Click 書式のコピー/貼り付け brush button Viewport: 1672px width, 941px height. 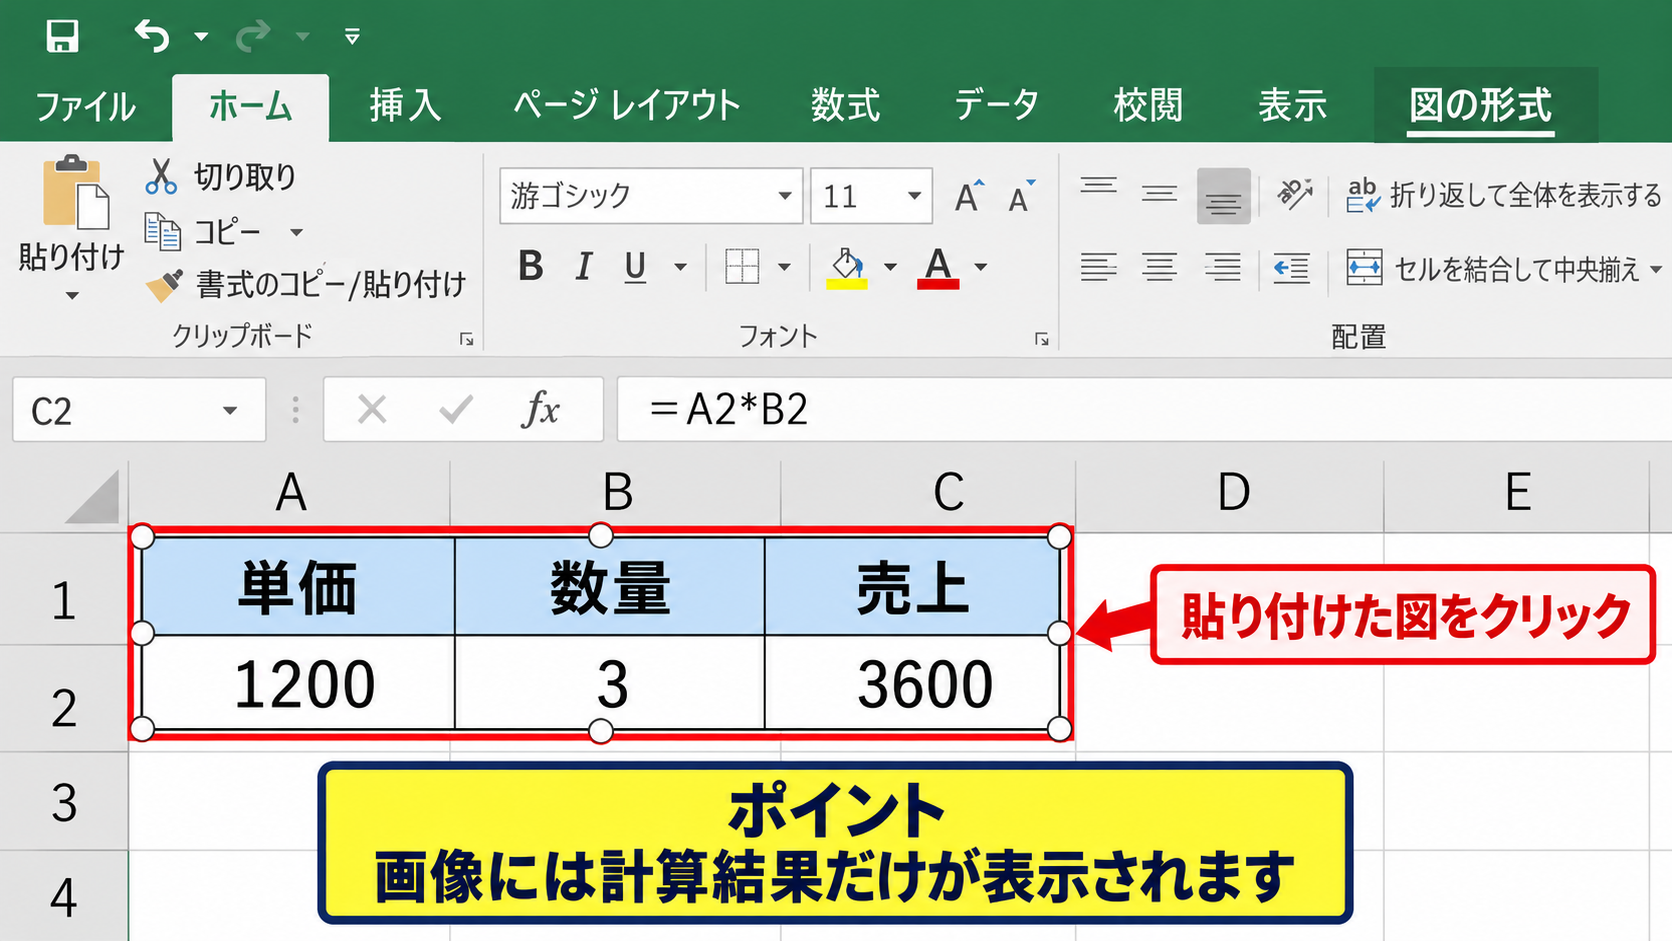[306, 286]
